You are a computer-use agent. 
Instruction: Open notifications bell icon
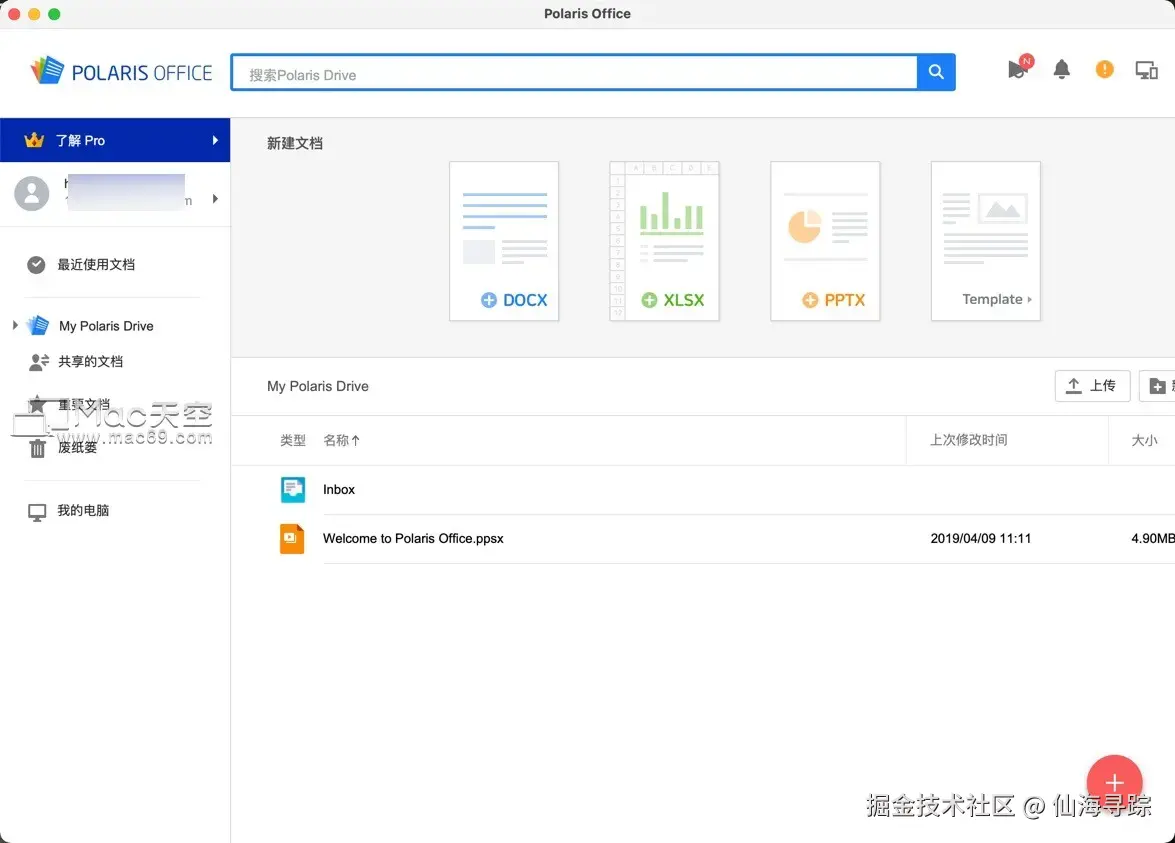1061,69
